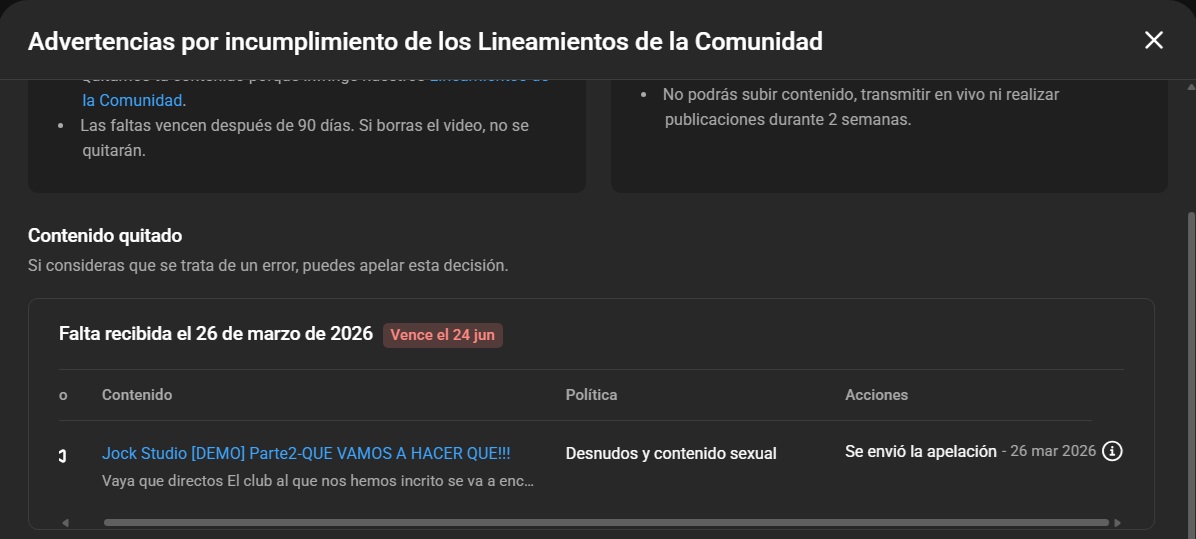The width and height of the screenshot is (1196, 539).
Task: Click the horizontal scrollbar thumb in the table
Action: click(x=606, y=523)
